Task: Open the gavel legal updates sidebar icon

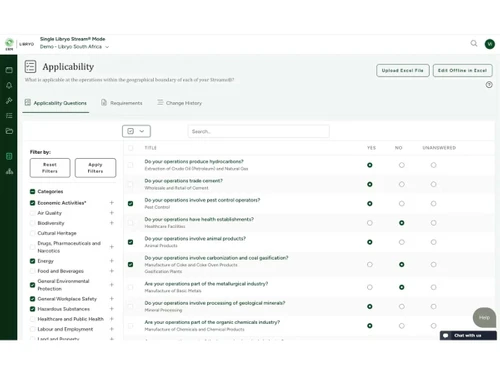Action: [9, 100]
